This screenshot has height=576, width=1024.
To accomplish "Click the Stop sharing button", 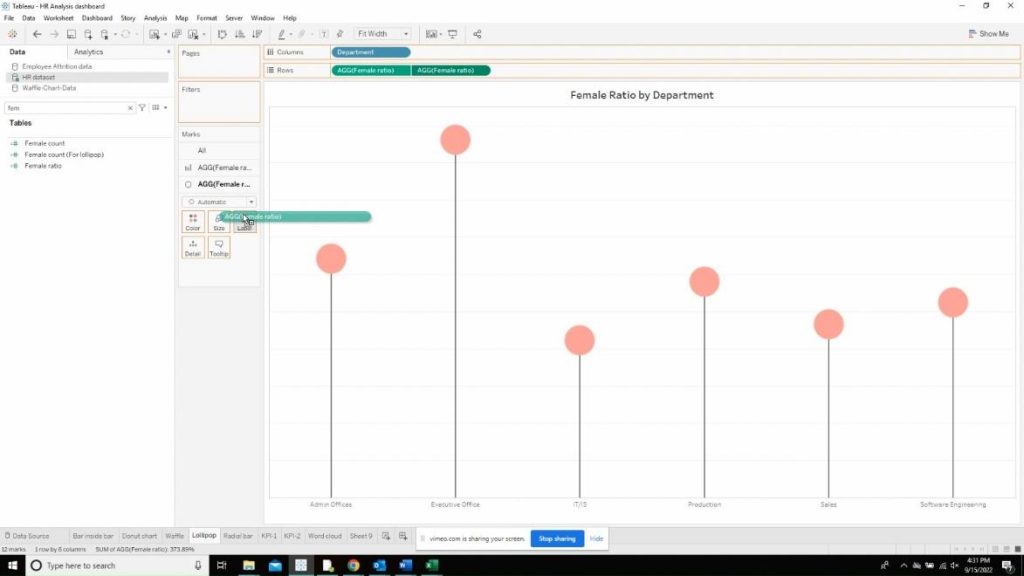I will (557, 538).
